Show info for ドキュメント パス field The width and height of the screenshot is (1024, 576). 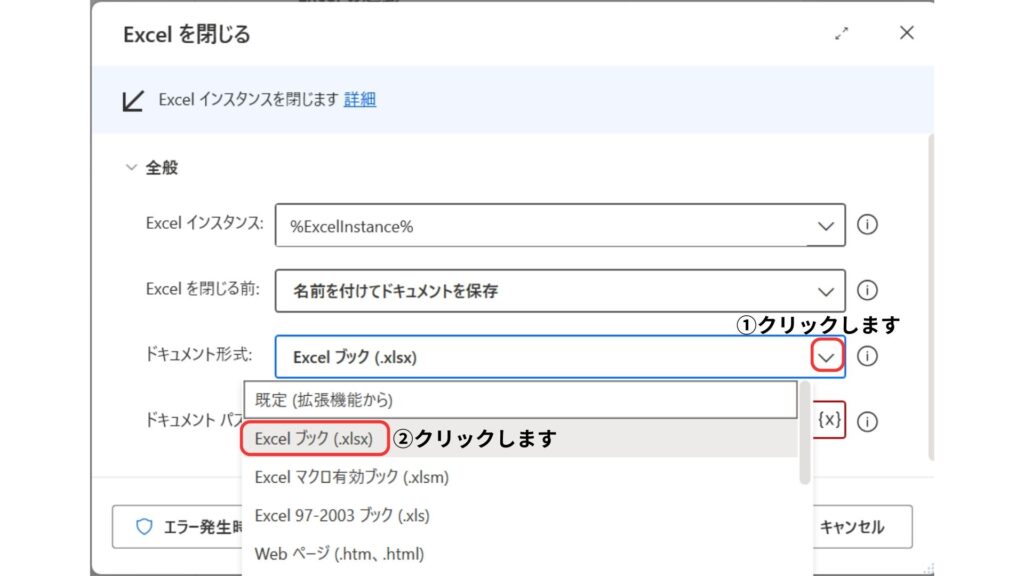867,421
